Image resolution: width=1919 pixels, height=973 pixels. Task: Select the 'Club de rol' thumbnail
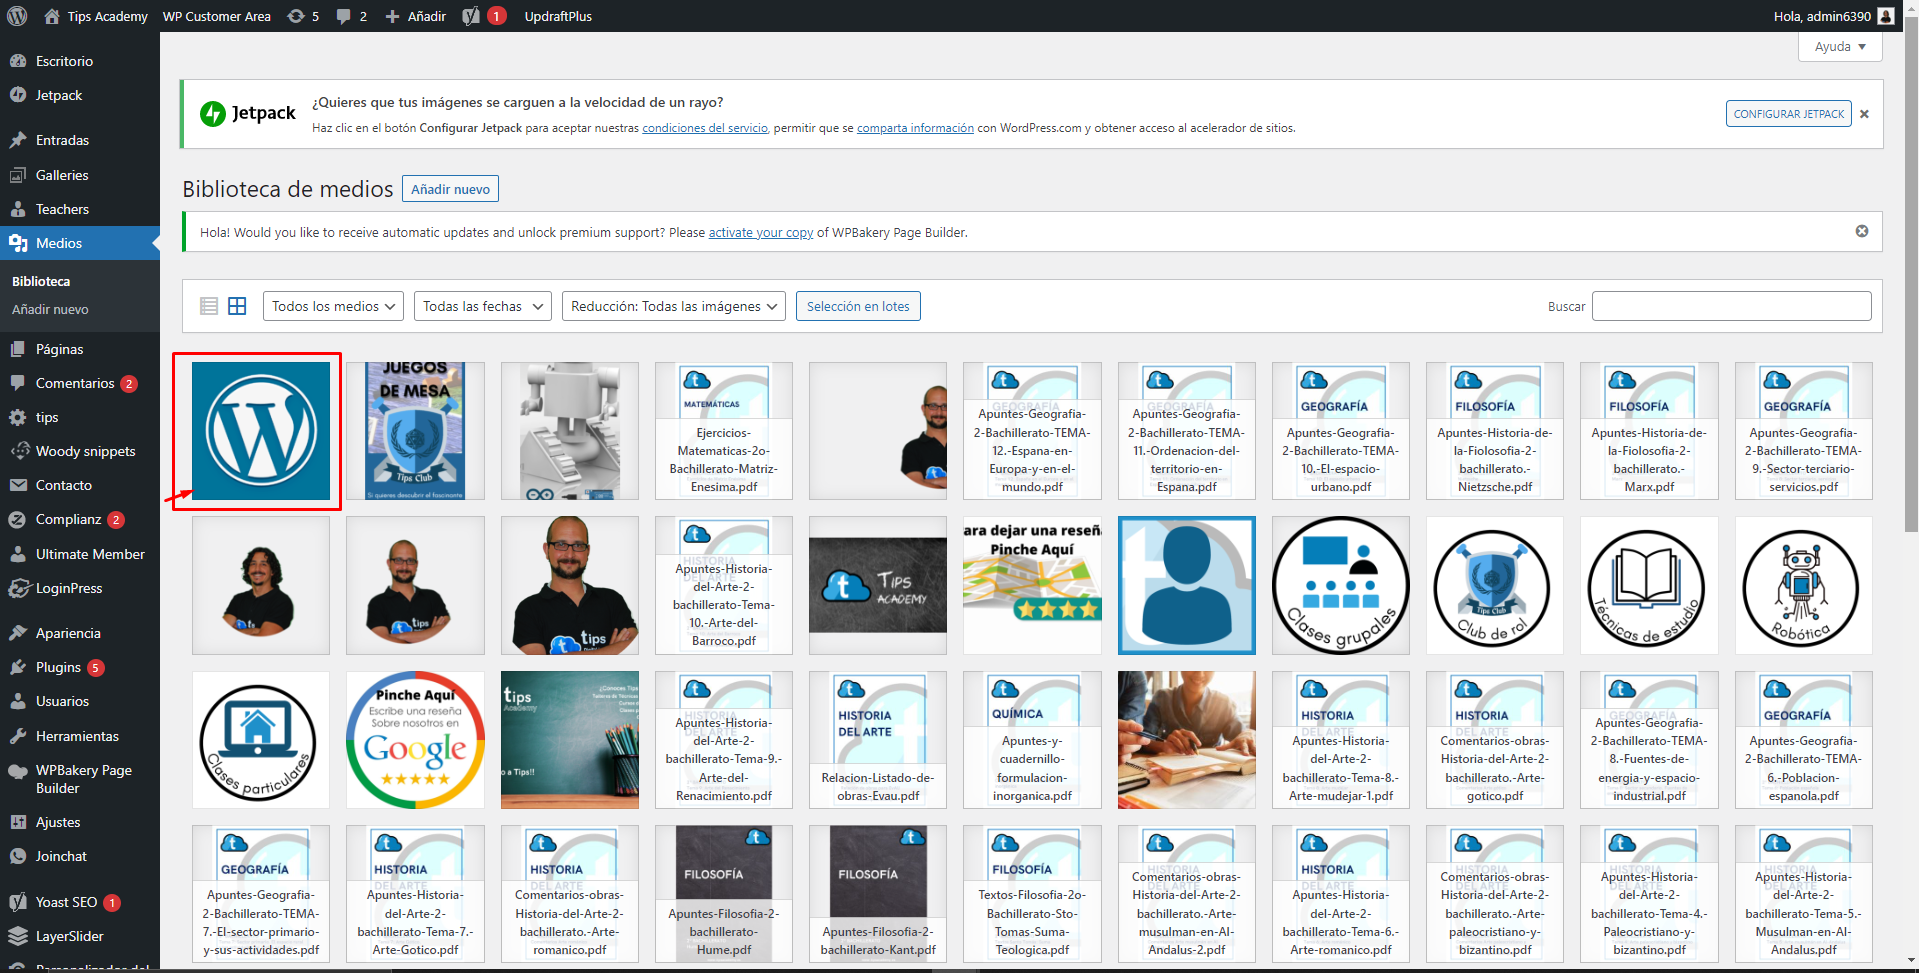pyautogui.click(x=1495, y=585)
